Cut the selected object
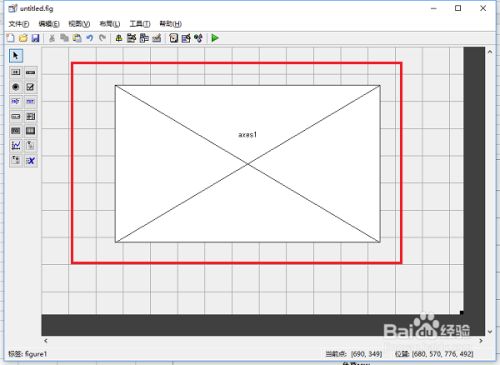This screenshot has height=365, width=500. [x=52, y=38]
